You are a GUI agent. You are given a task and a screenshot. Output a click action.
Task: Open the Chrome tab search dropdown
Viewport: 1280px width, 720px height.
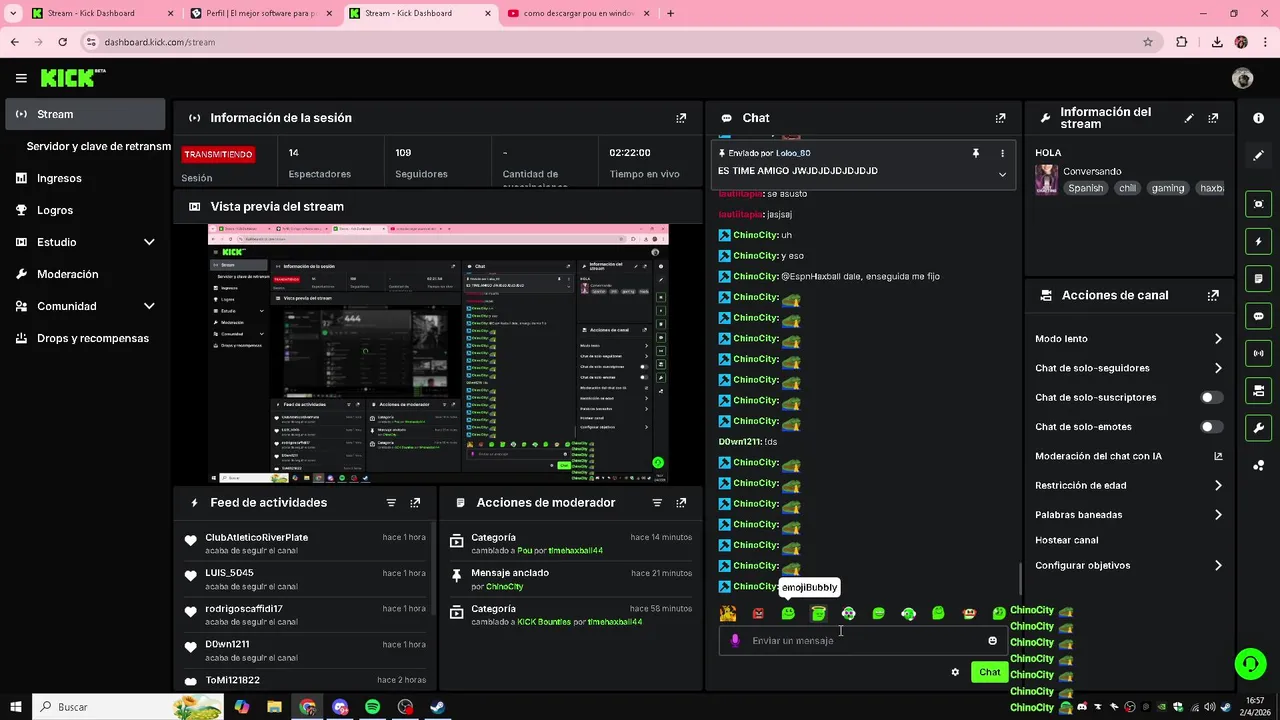[x=14, y=13]
